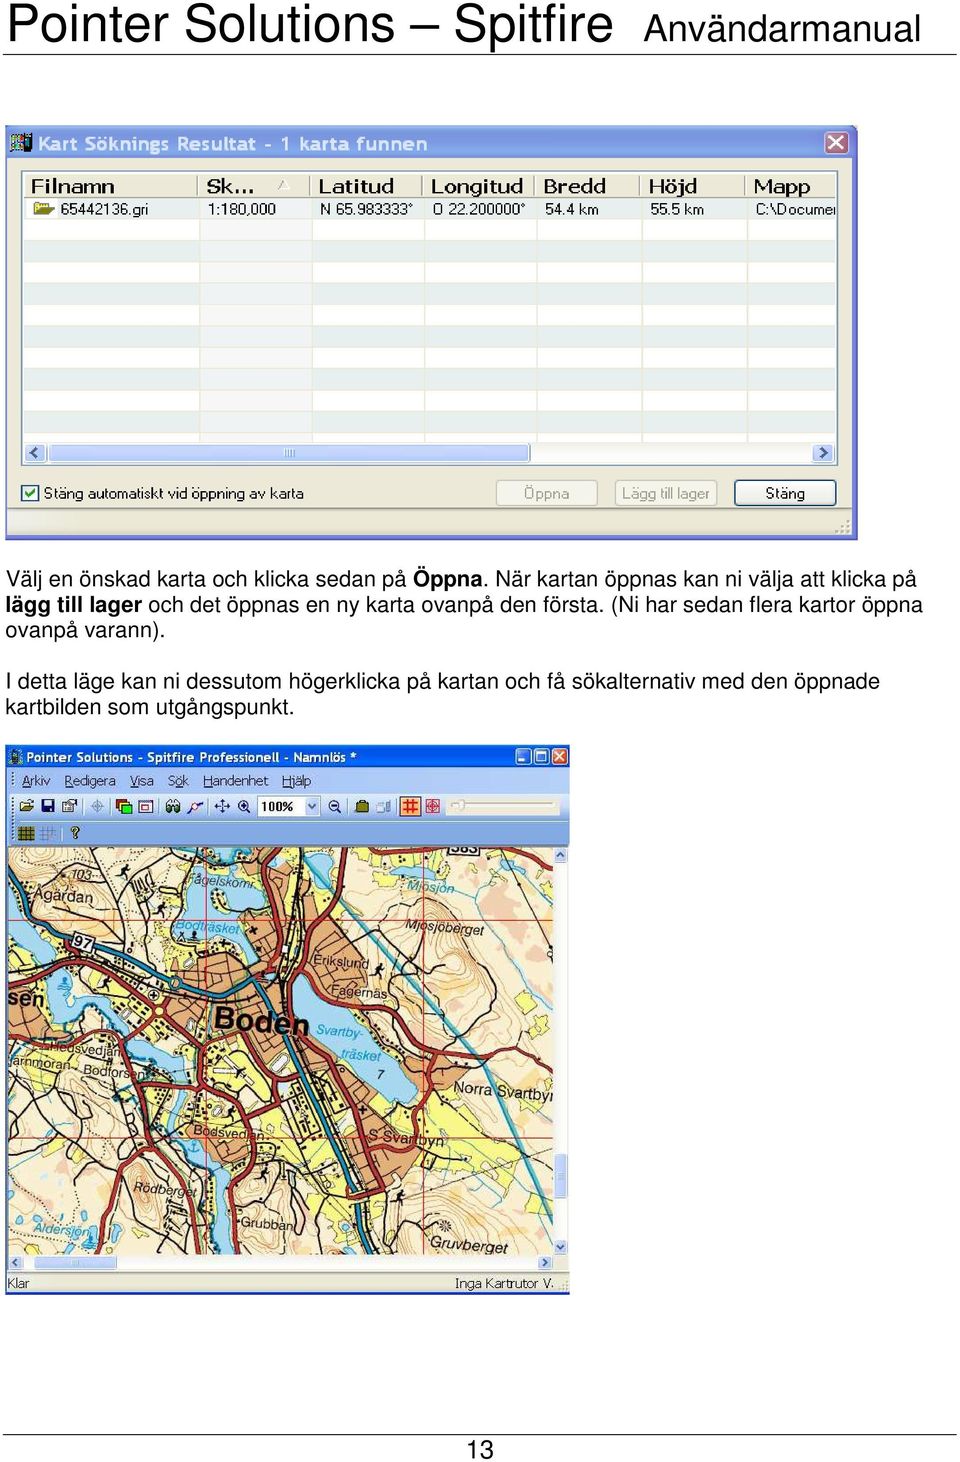This screenshot has width=960, height=1462.
Task: Click the grayed crosshair target icon
Action: point(97,806)
